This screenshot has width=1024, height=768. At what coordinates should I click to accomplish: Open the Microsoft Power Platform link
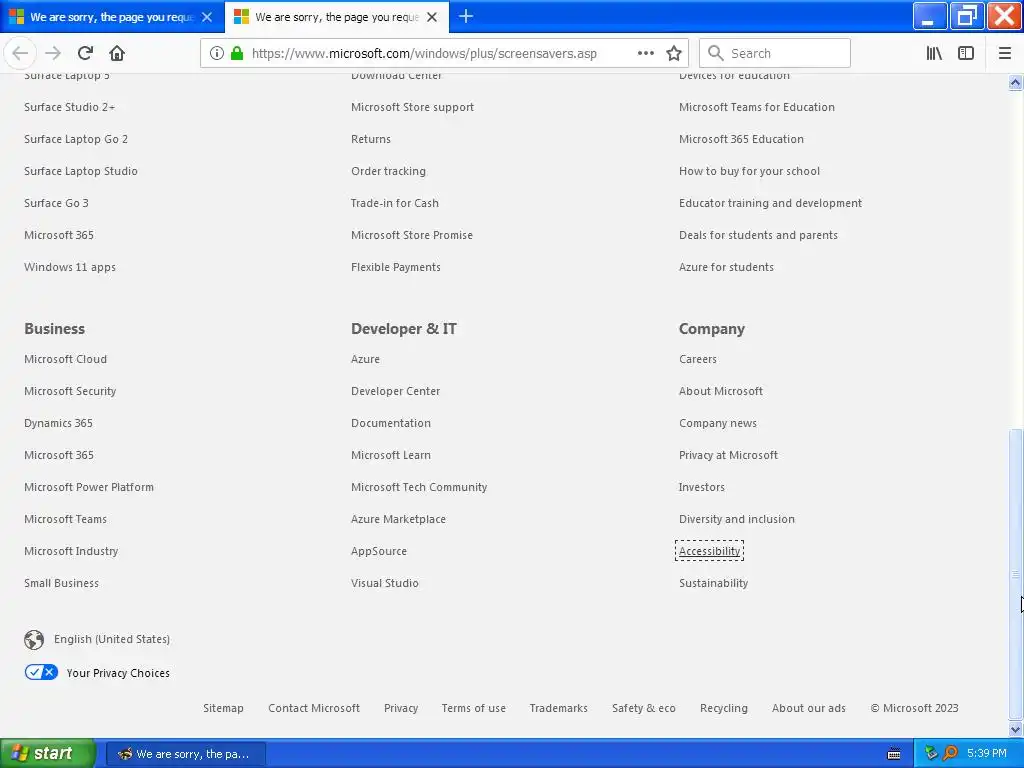pyautogui.click(x=89, y=487)
